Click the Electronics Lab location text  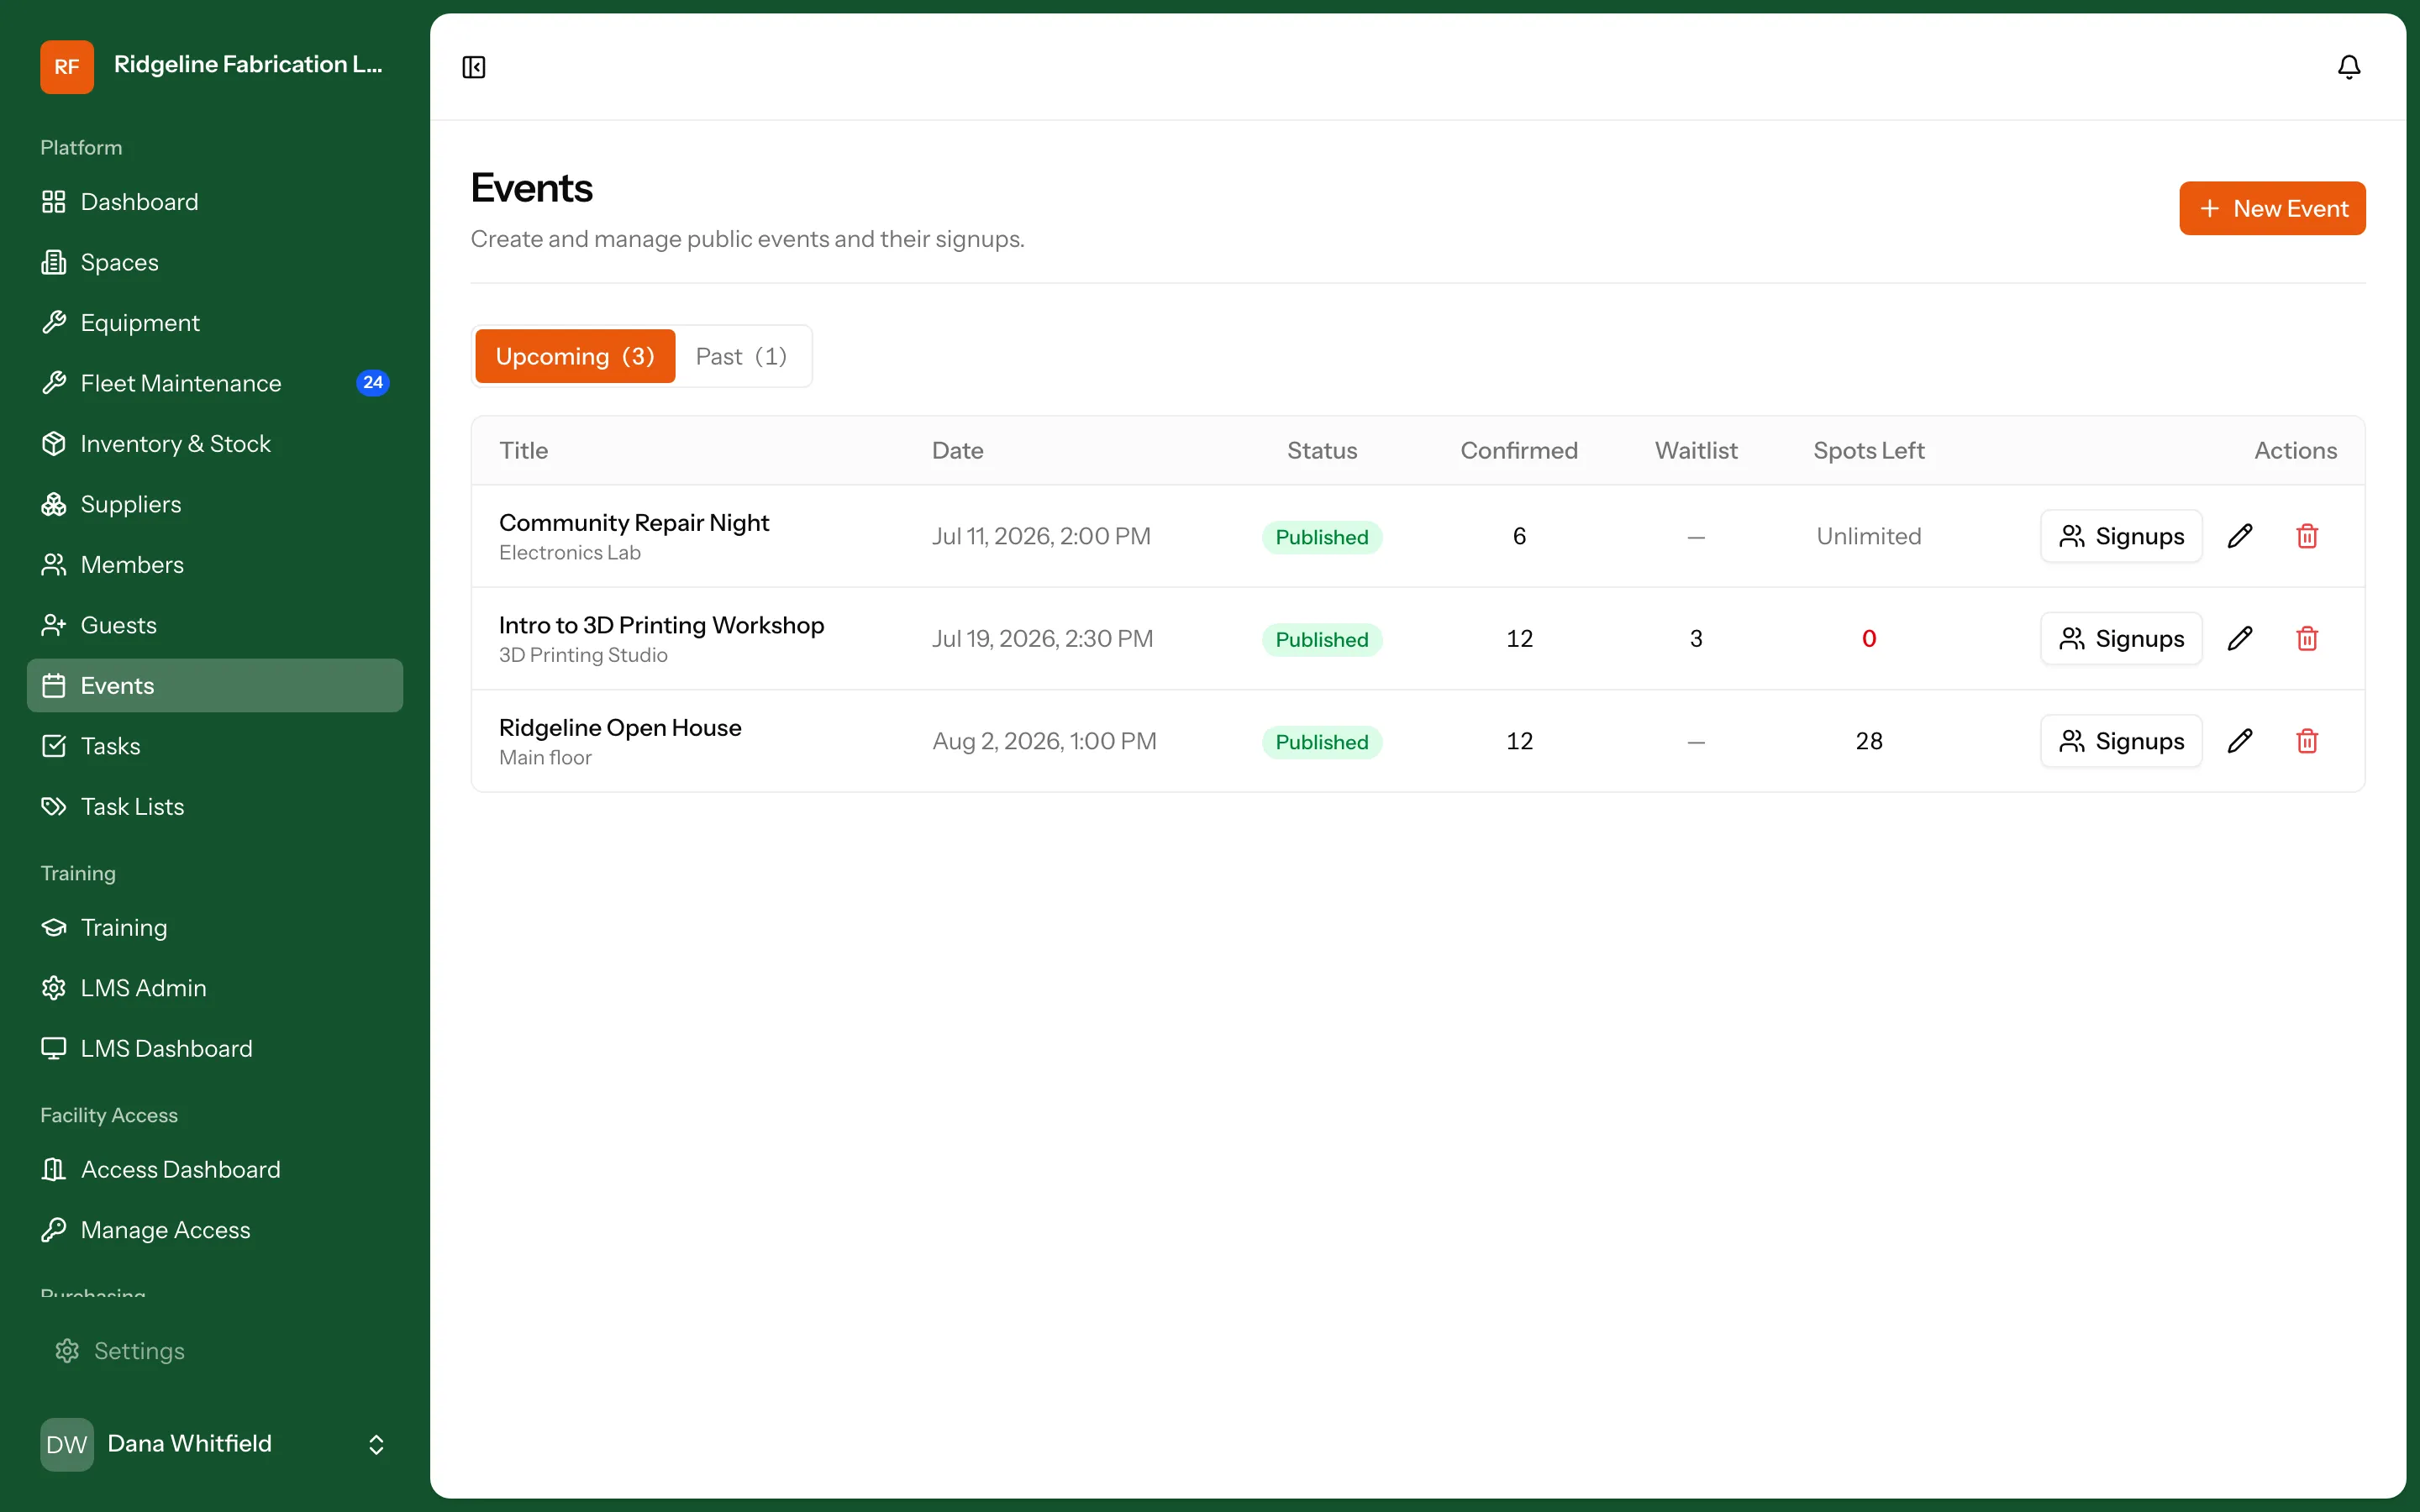[570, 553]
